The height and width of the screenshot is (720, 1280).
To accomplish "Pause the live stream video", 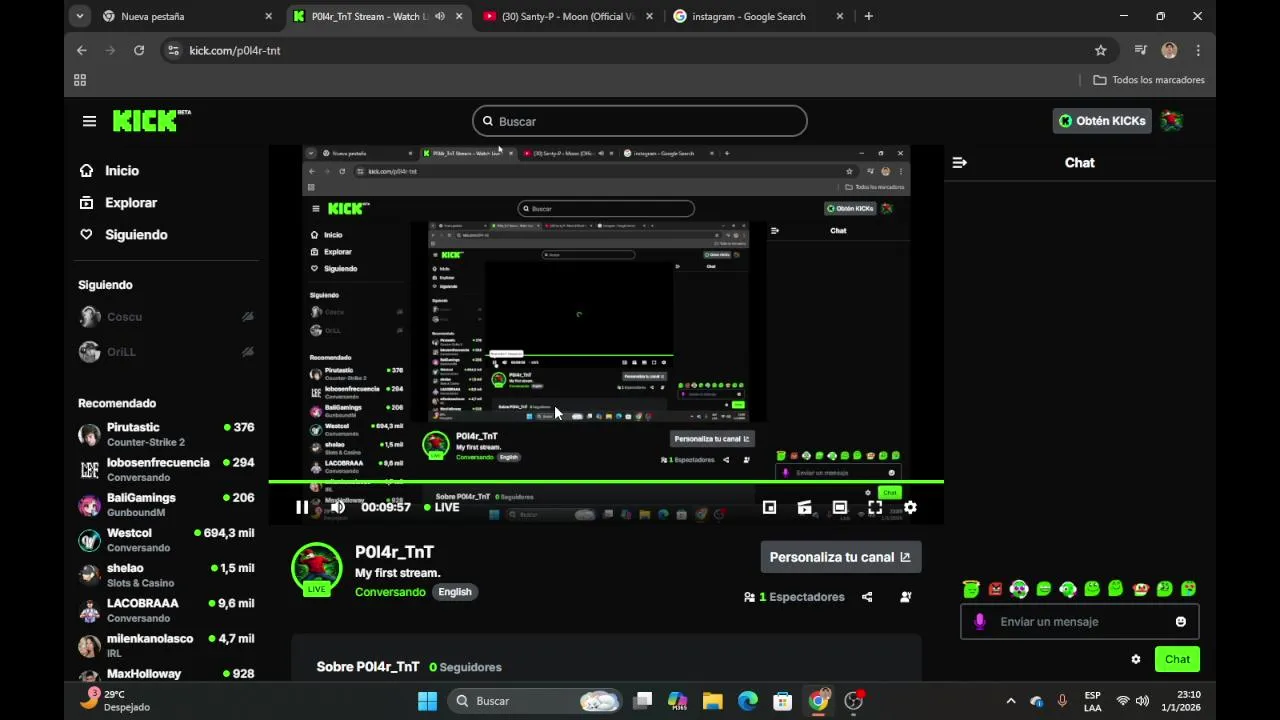I will point(302,507).
